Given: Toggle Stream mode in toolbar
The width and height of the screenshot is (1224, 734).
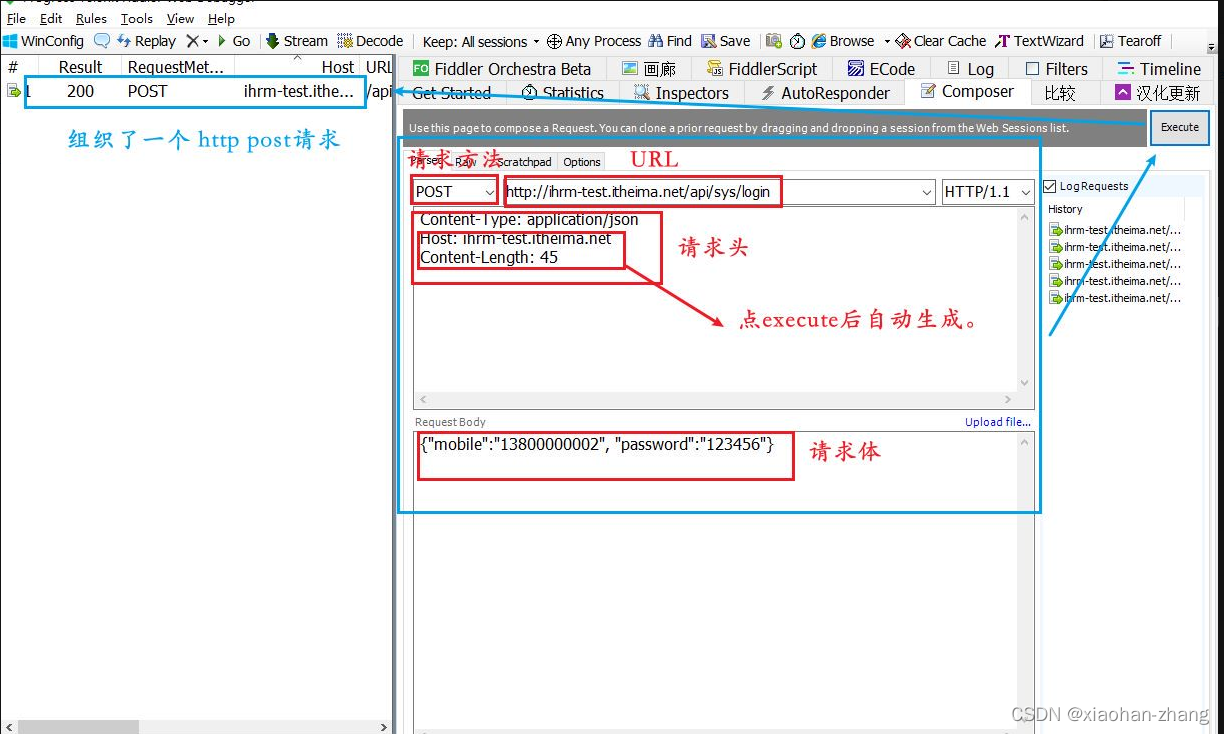Looking at the screenshot, I should 297,41.
